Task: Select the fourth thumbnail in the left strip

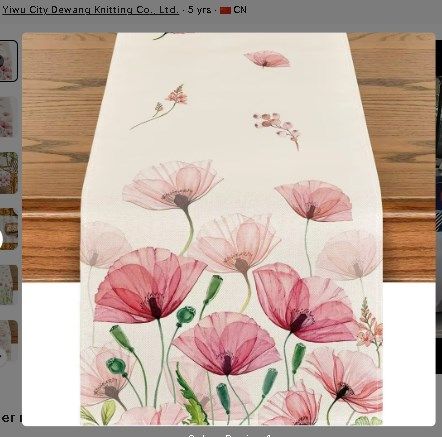Action: tap(8, 229)
